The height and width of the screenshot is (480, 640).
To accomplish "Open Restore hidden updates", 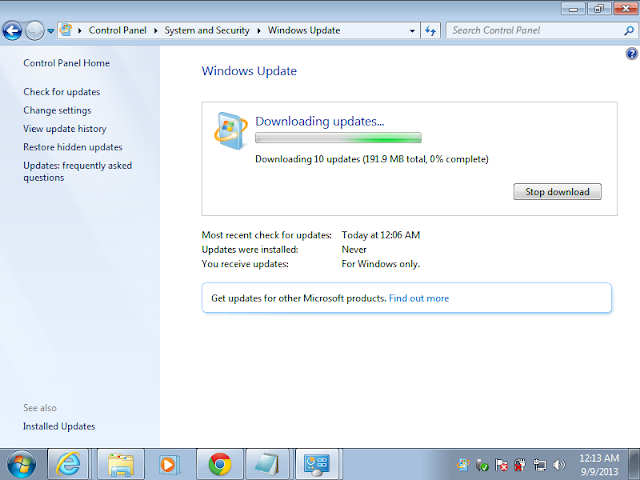I will point(73,147).
